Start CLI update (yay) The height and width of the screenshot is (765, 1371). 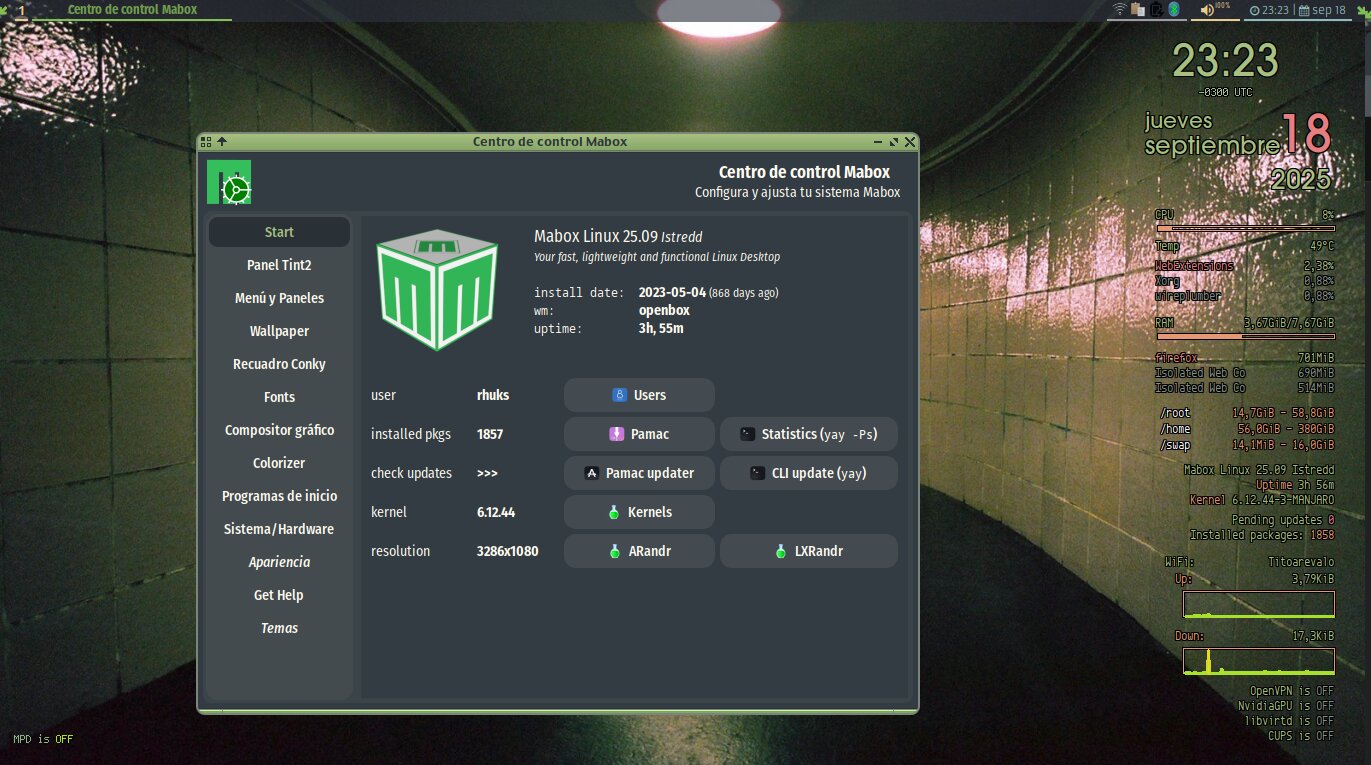click(808, 473)
